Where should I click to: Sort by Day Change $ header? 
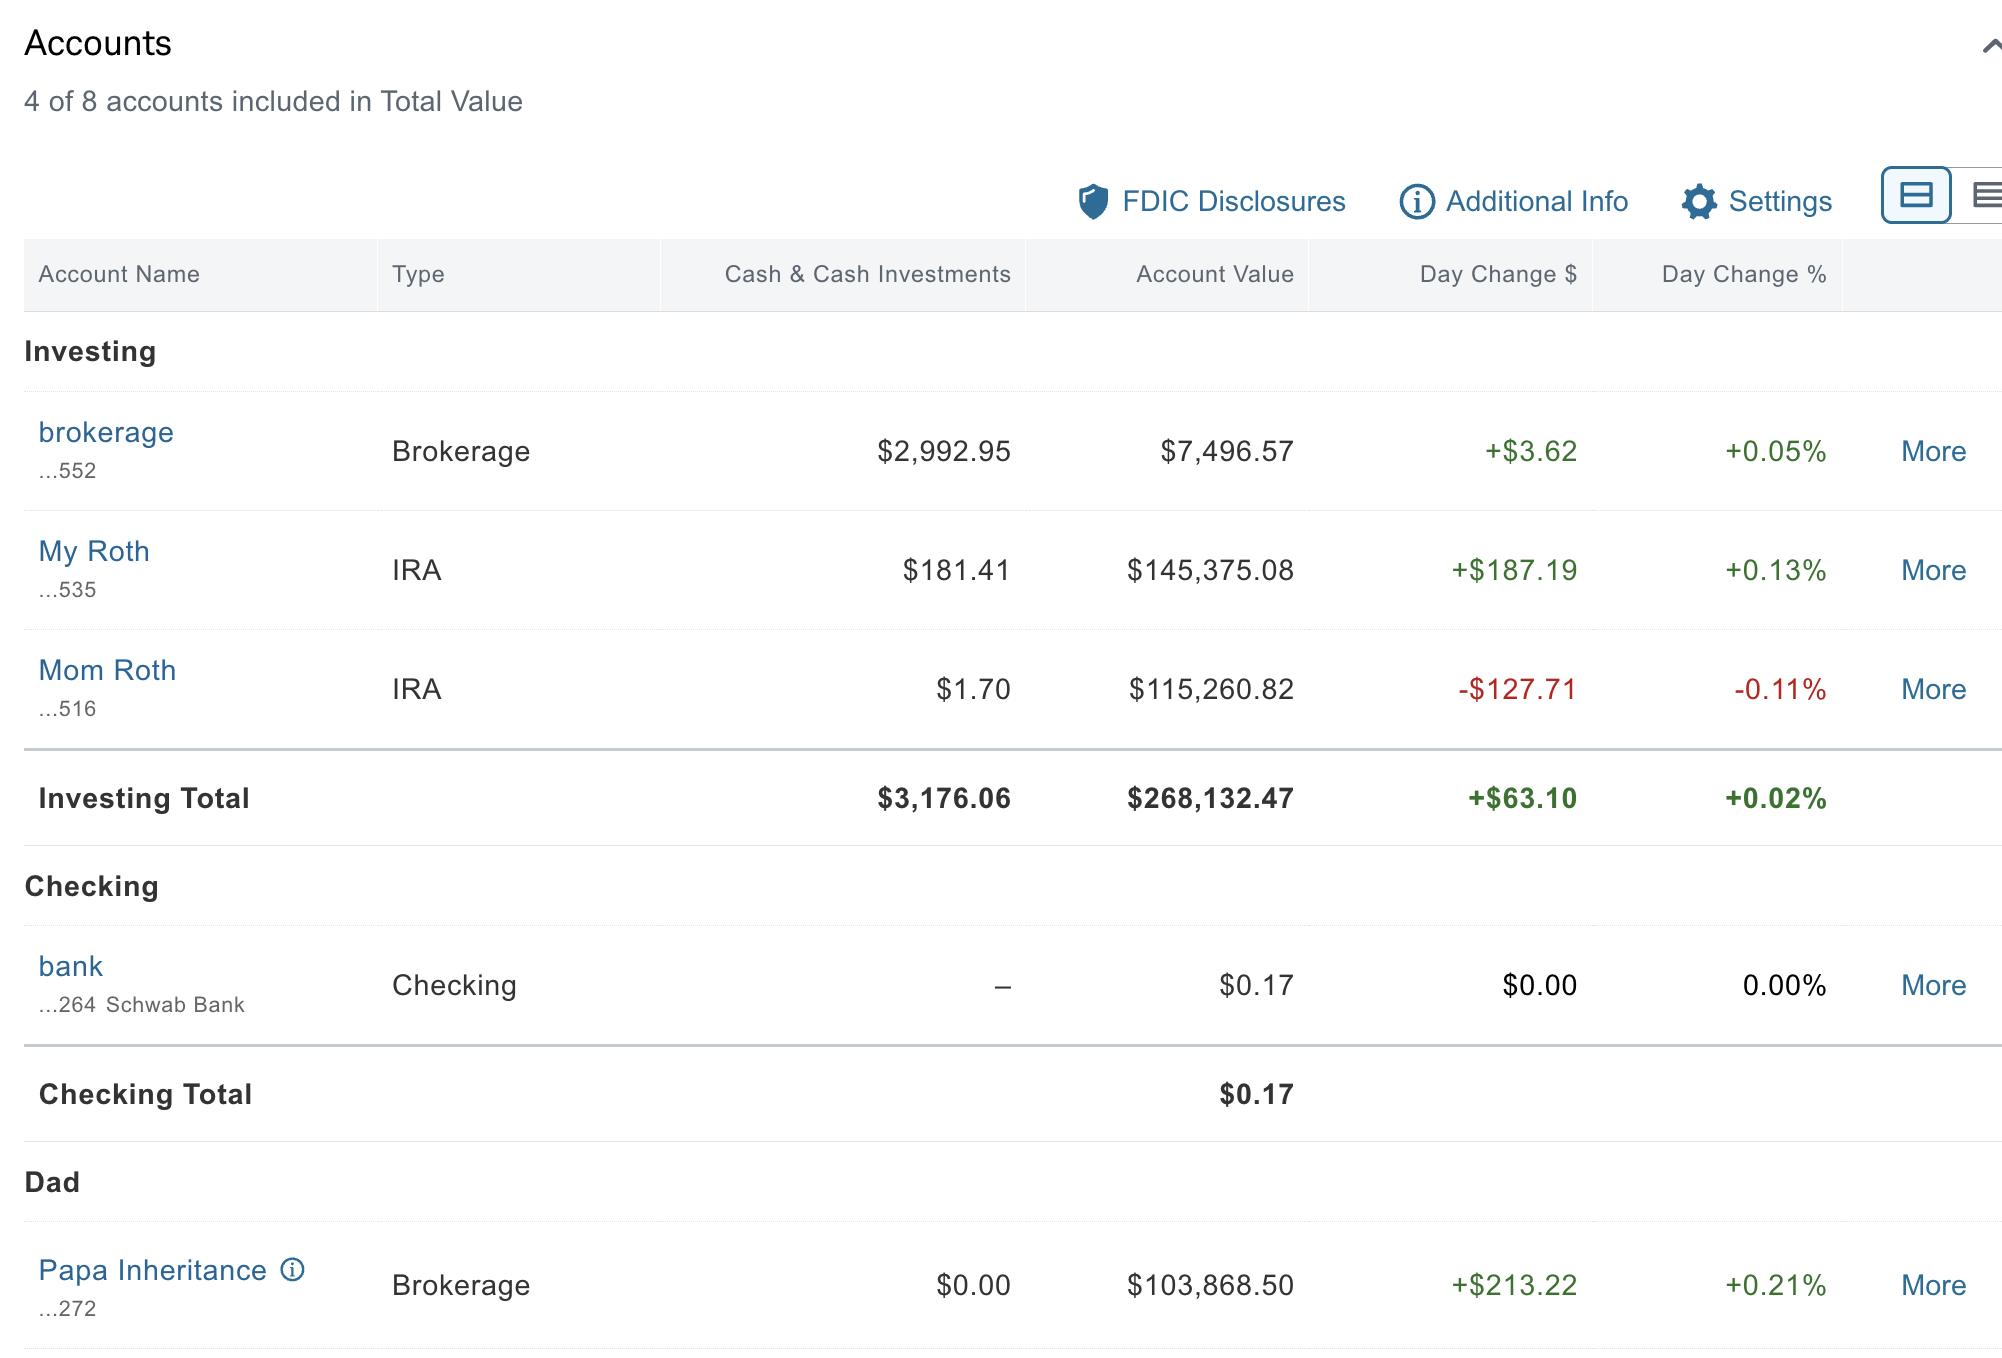pyautogui.click(x=1497, y=274)
